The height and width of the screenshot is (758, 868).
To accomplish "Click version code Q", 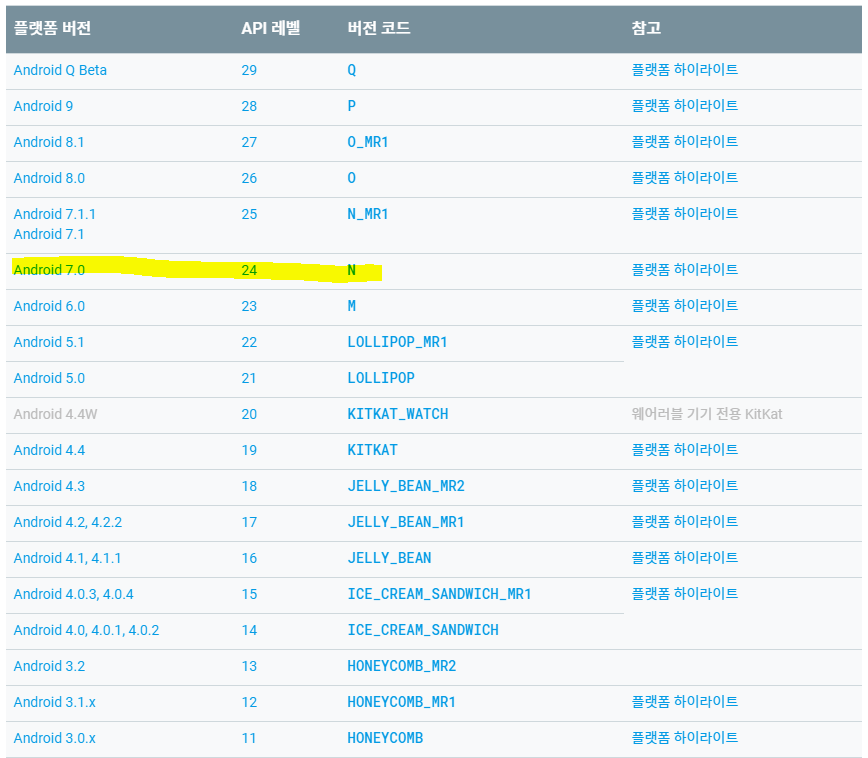I will (352, 70).
